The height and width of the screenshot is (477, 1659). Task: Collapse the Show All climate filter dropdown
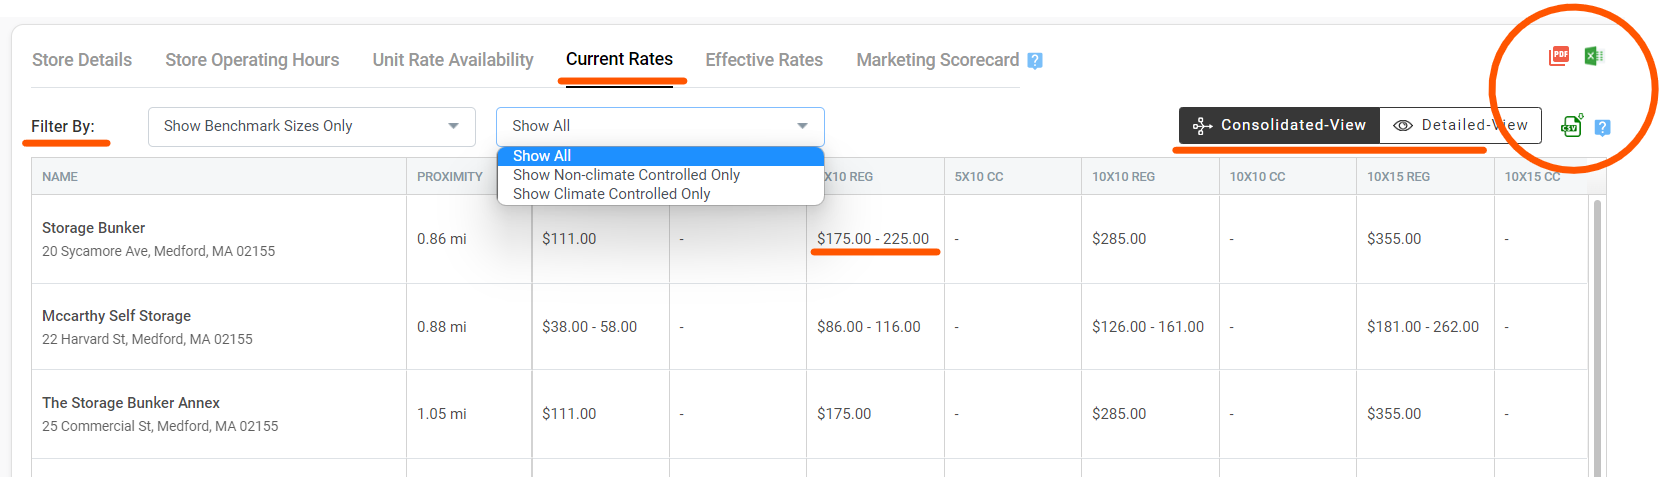pyautogui.click(x=660, y=126)
